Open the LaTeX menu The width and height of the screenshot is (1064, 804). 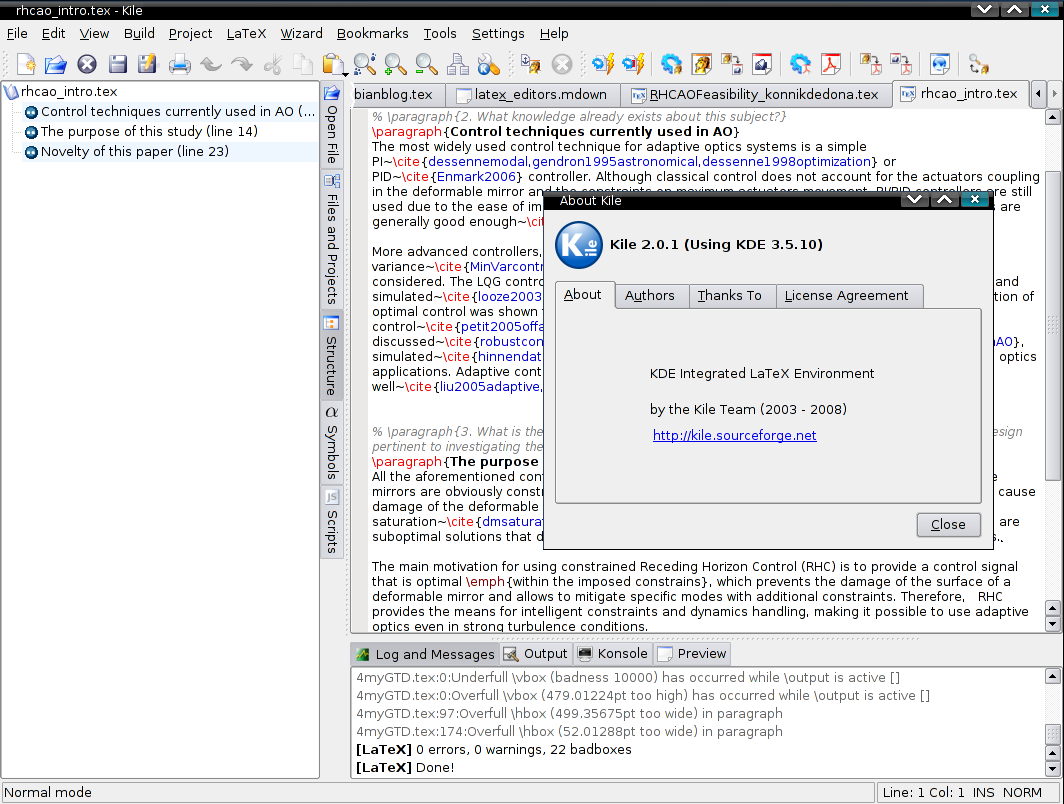(246, 33)
